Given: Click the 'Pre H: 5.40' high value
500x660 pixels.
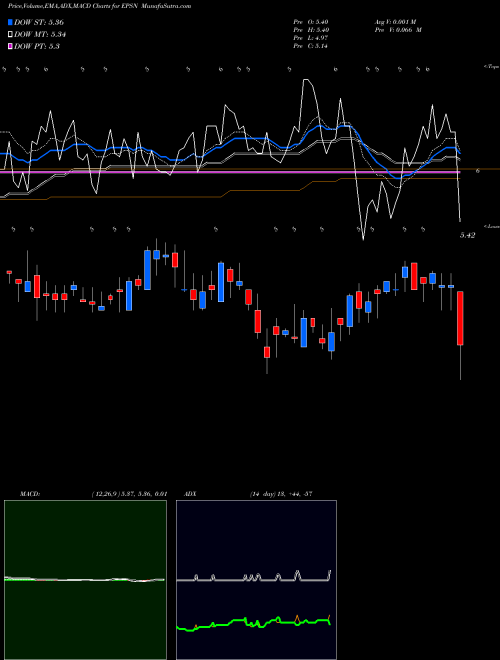Looking at the screenshot, I should [311, 29].
